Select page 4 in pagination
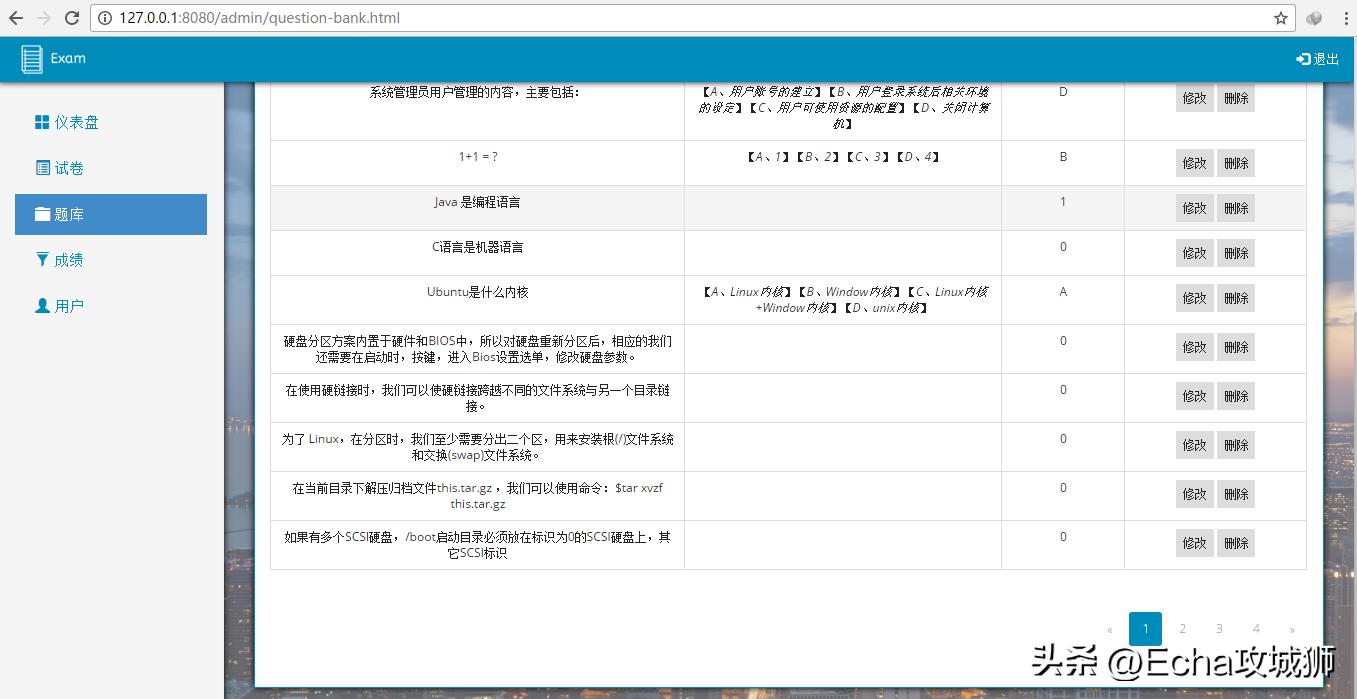The height and width of the screenshot is (699, 1357). click(1256, 628)
